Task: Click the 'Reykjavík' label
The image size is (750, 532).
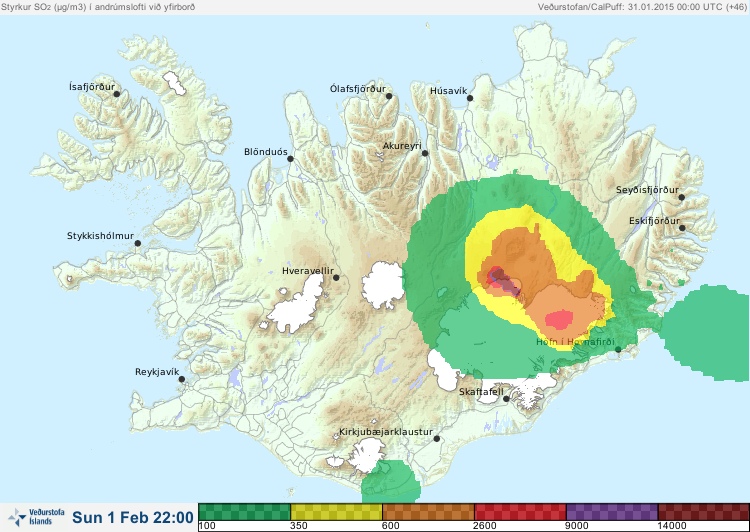Action: click(x=157, y=372)
